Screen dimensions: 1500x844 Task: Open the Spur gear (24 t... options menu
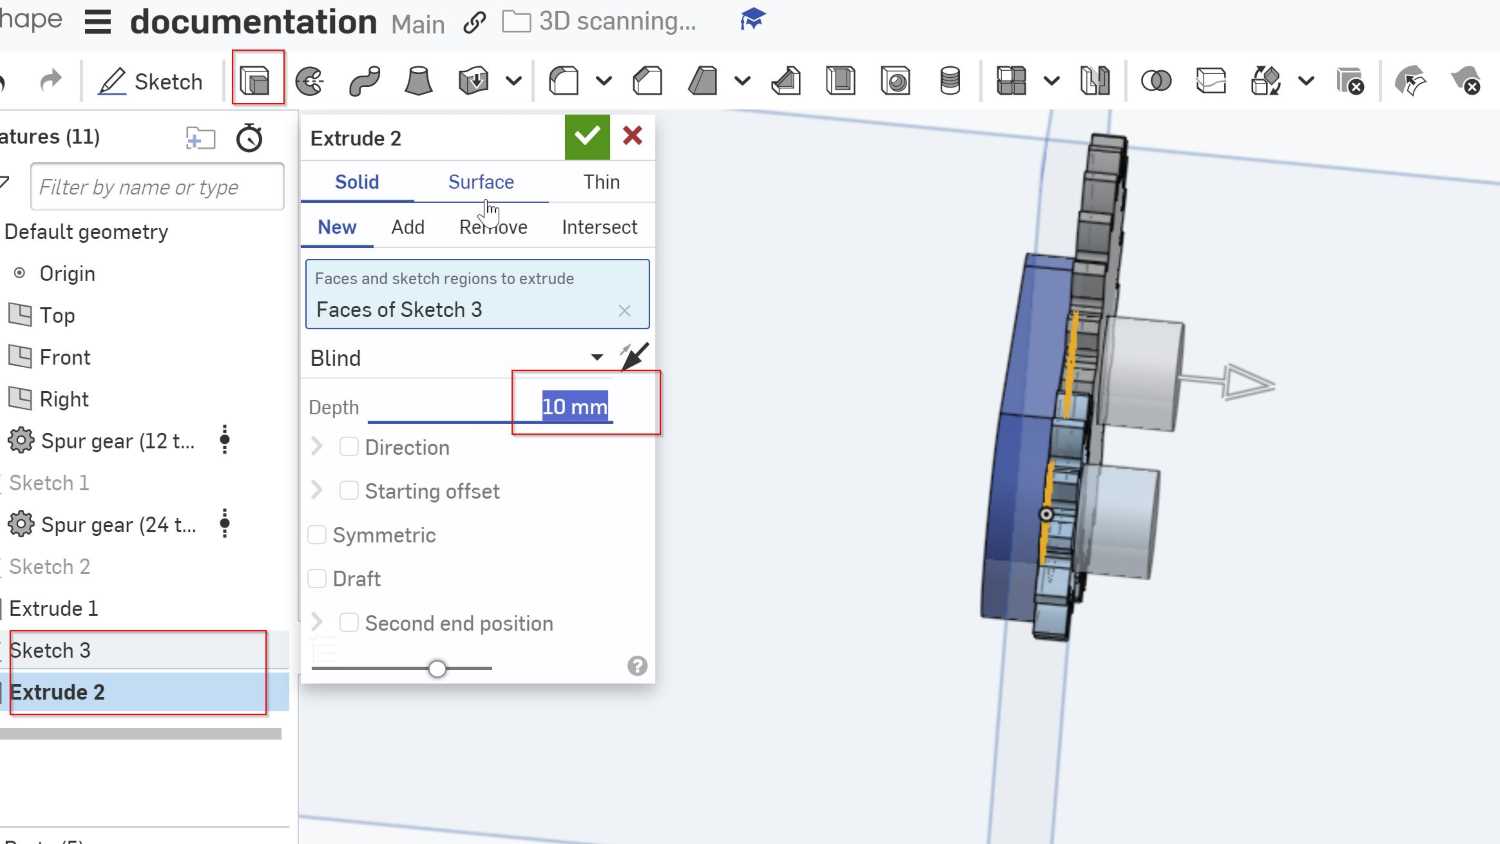[x=225, y=523]
